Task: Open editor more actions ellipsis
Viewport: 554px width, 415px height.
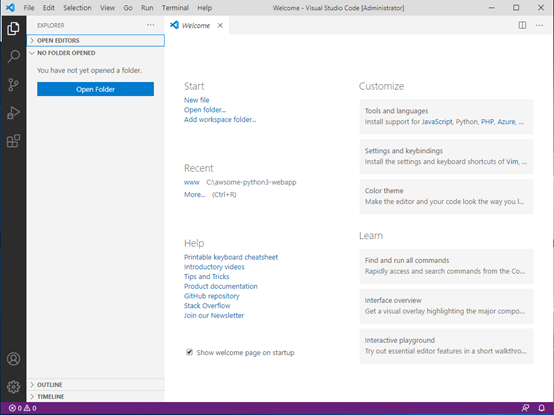Action: (x=539, y=25)
